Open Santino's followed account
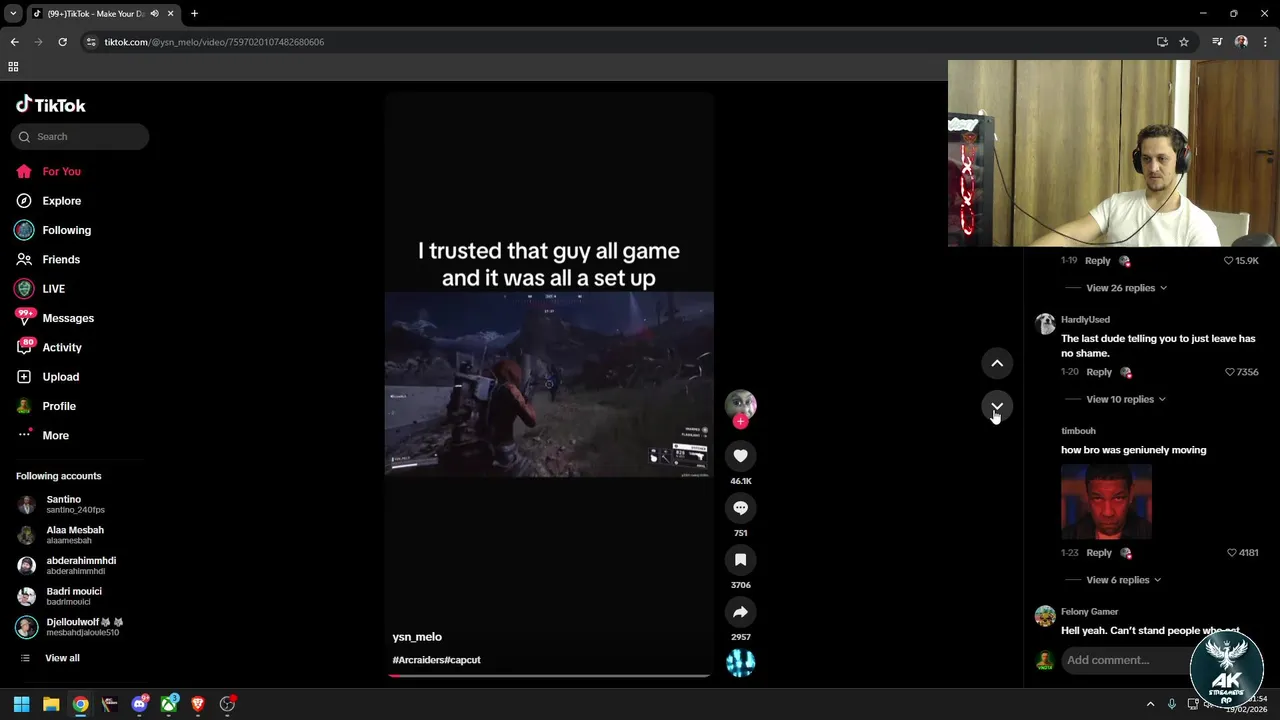Image resolution: width=1280 pixels, height=720 pixels. [x=75, y=504]
